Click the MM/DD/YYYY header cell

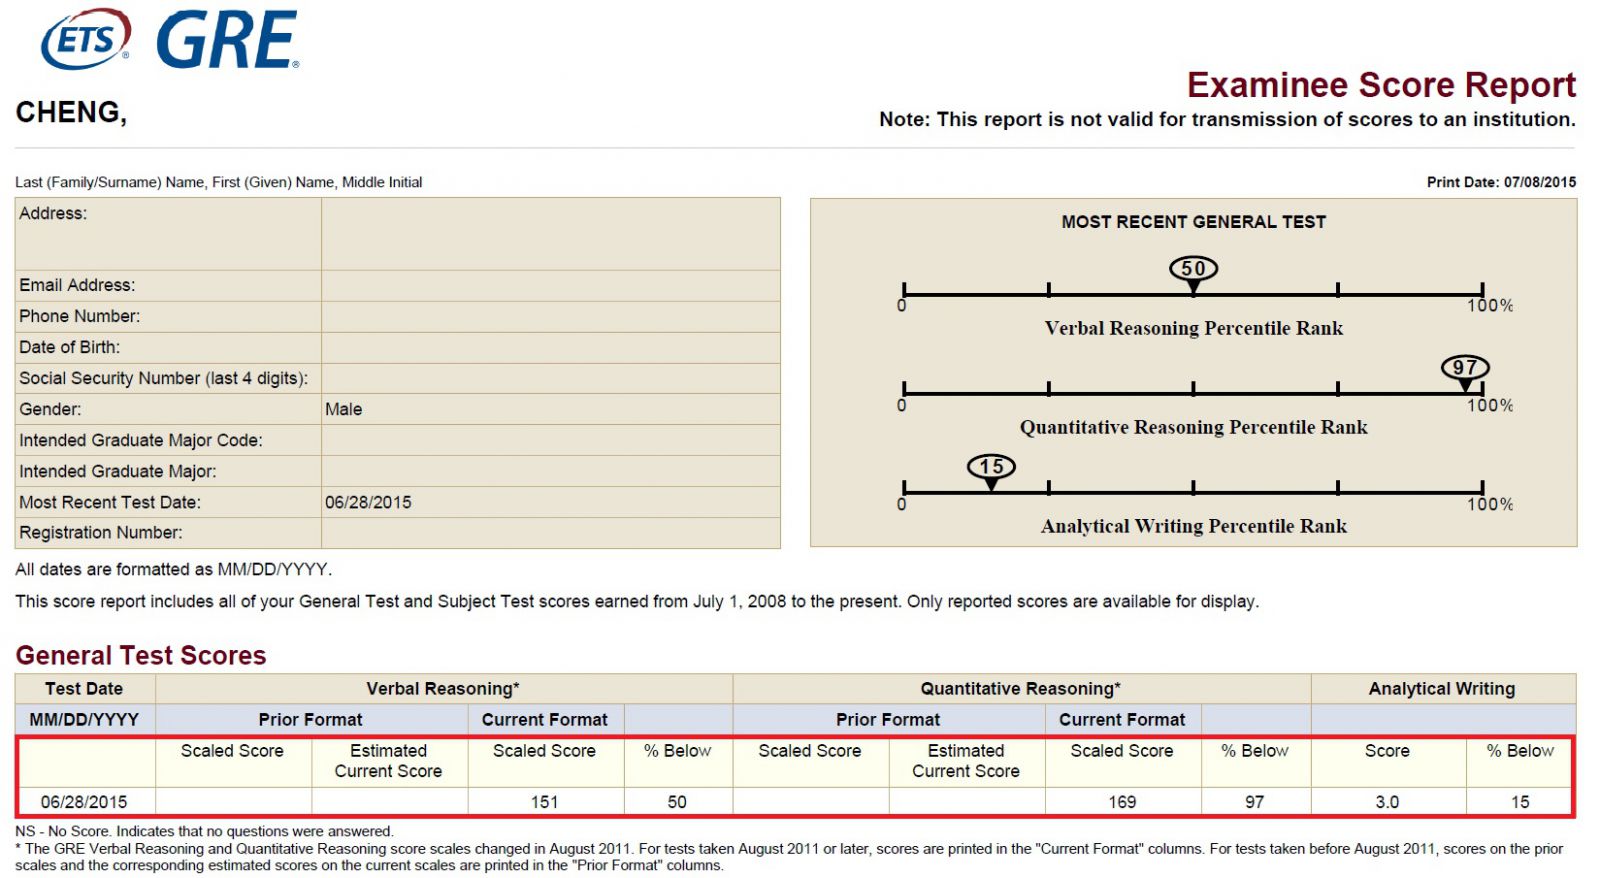84,719
